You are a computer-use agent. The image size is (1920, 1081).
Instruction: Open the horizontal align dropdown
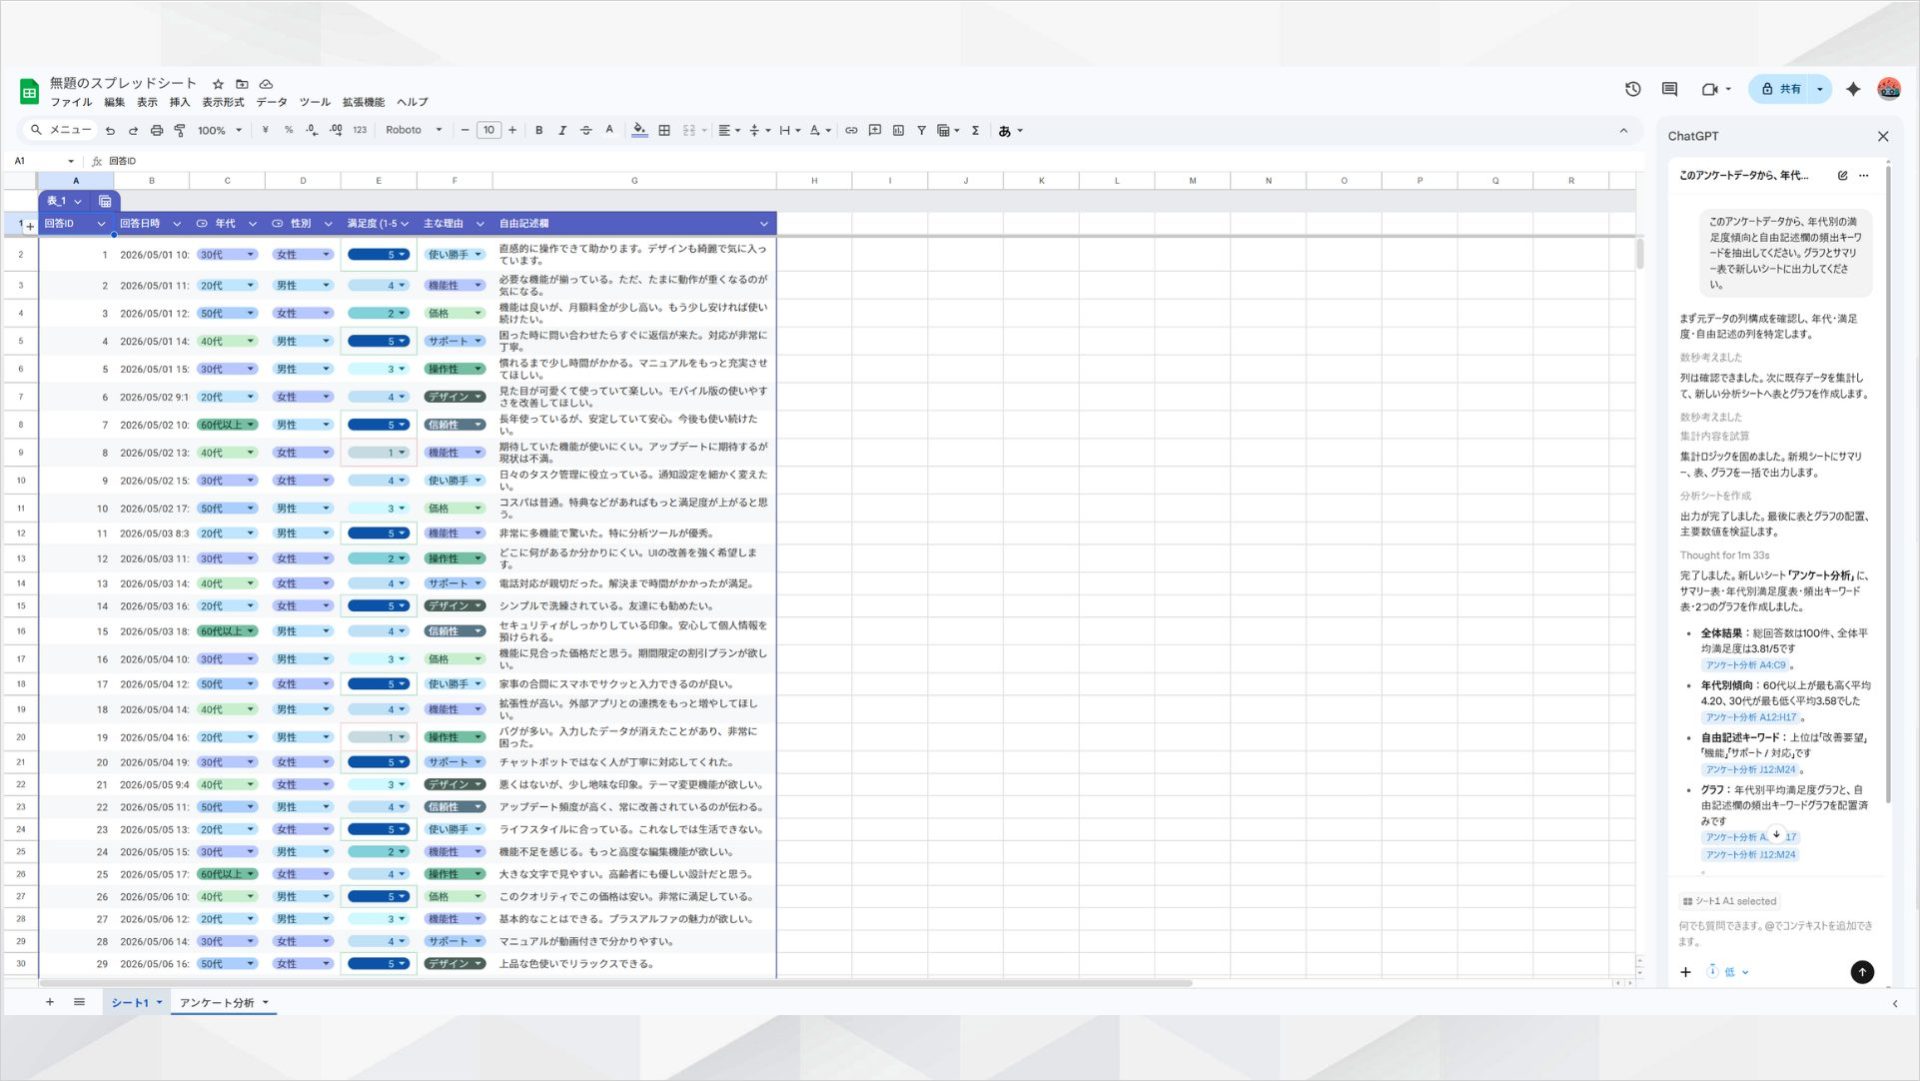(729, 130)
